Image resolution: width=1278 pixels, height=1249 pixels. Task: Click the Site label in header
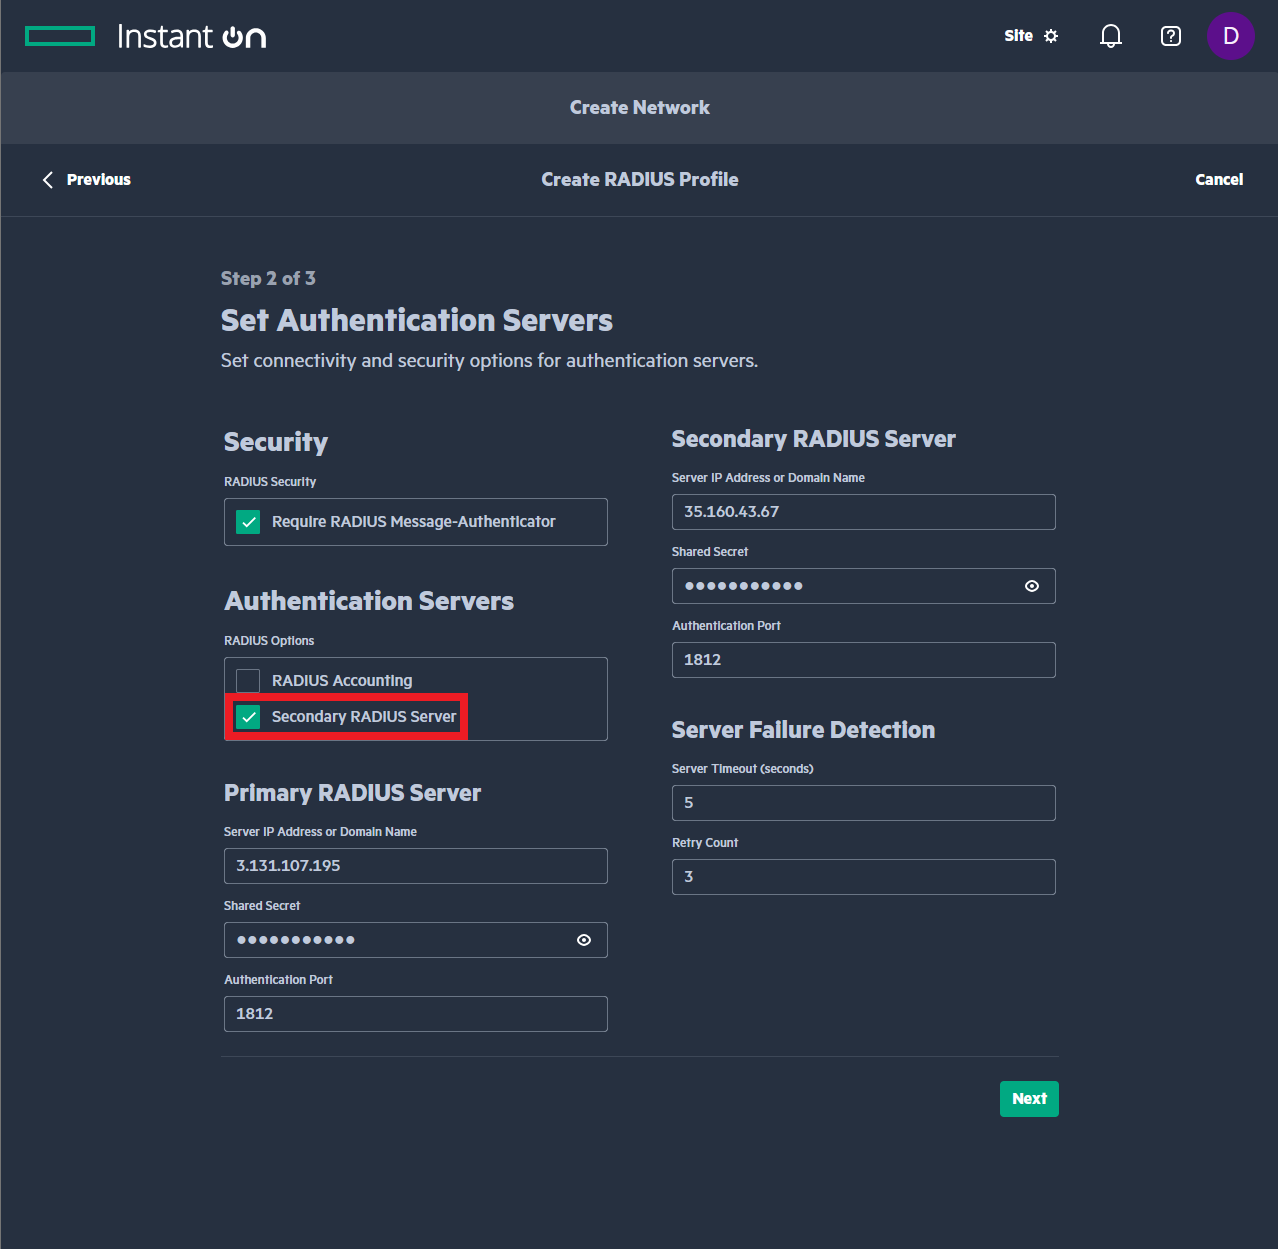[1018, 36]
